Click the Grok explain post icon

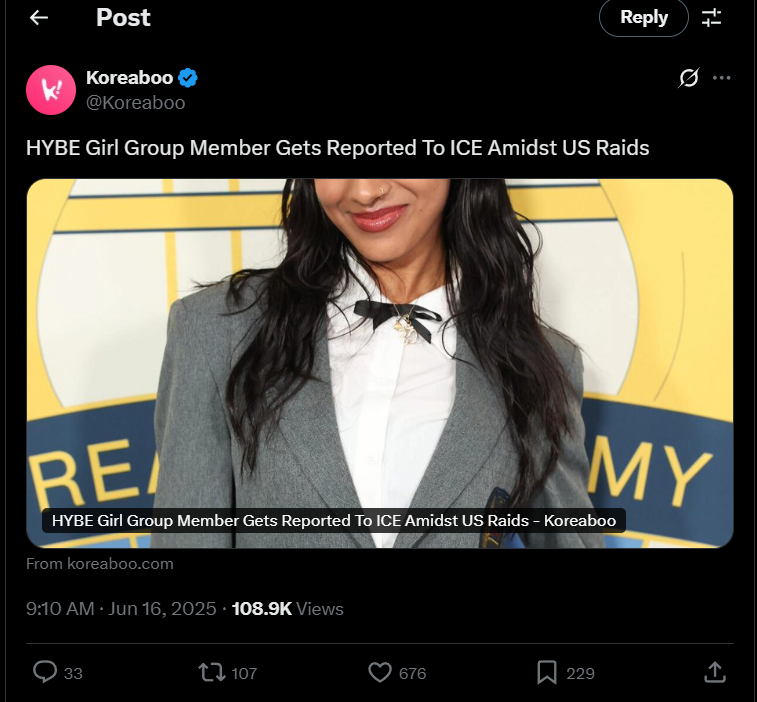tap(688, 78)
